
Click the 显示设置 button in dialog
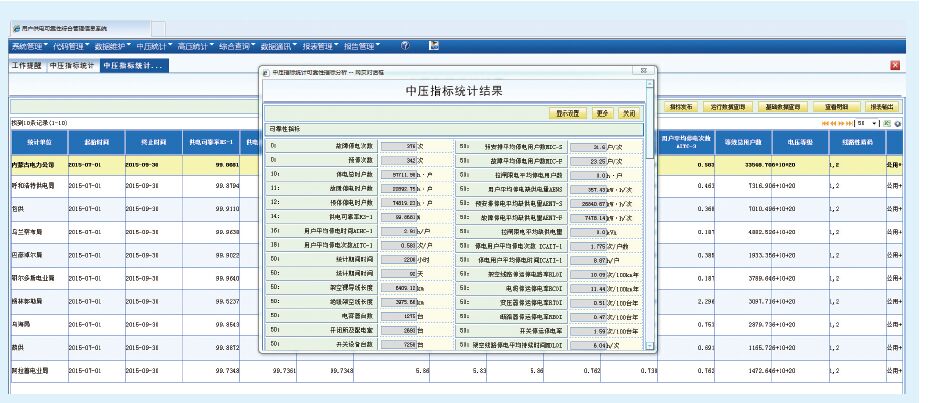[567, 113]
